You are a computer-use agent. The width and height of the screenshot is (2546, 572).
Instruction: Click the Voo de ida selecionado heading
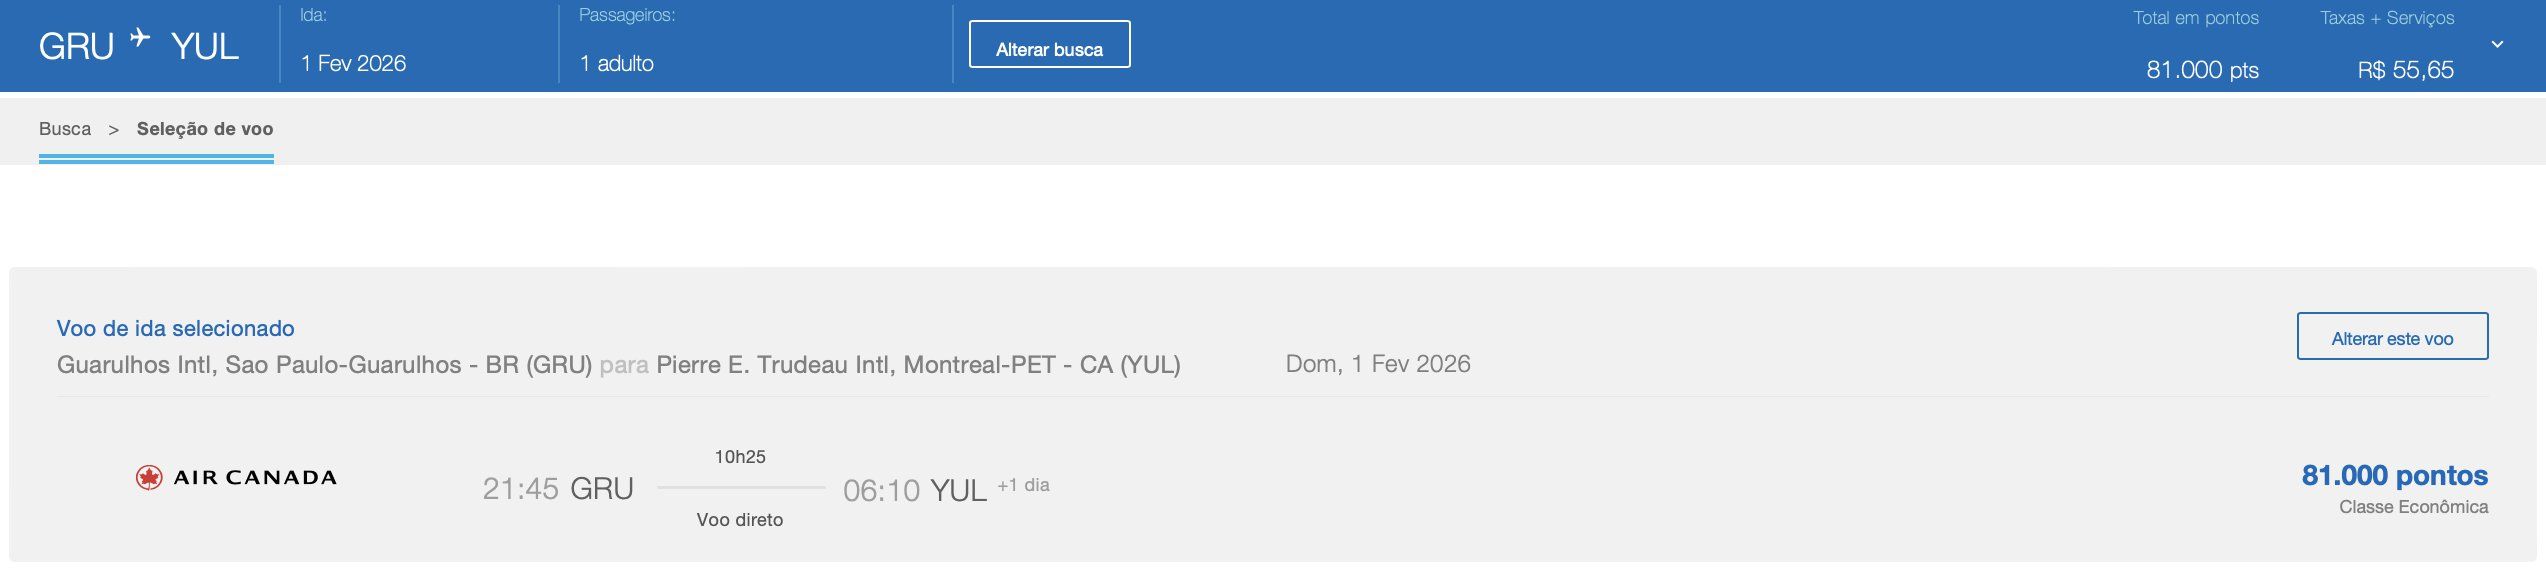click(x=175, y=328)
